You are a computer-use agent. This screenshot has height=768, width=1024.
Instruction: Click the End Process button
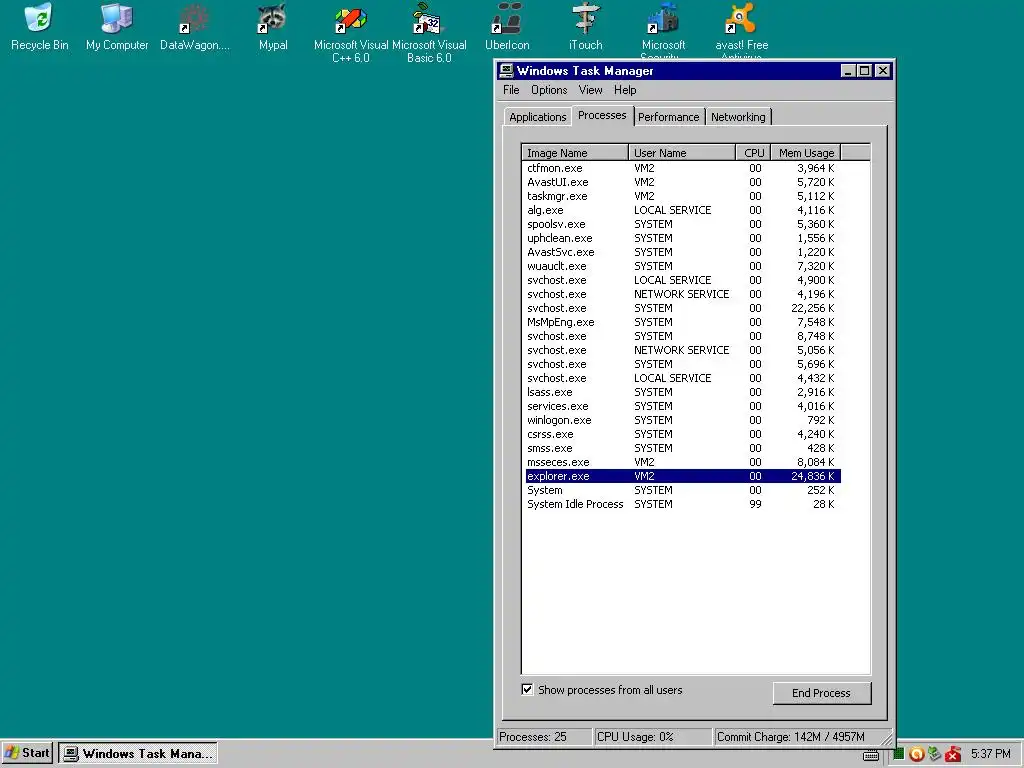tap(822, 693)
